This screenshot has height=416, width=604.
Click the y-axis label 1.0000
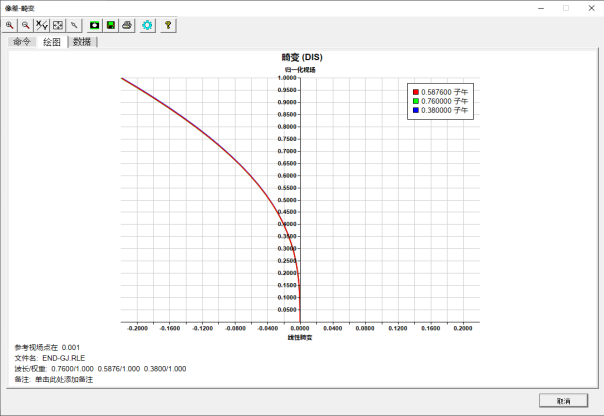point(287,78)
